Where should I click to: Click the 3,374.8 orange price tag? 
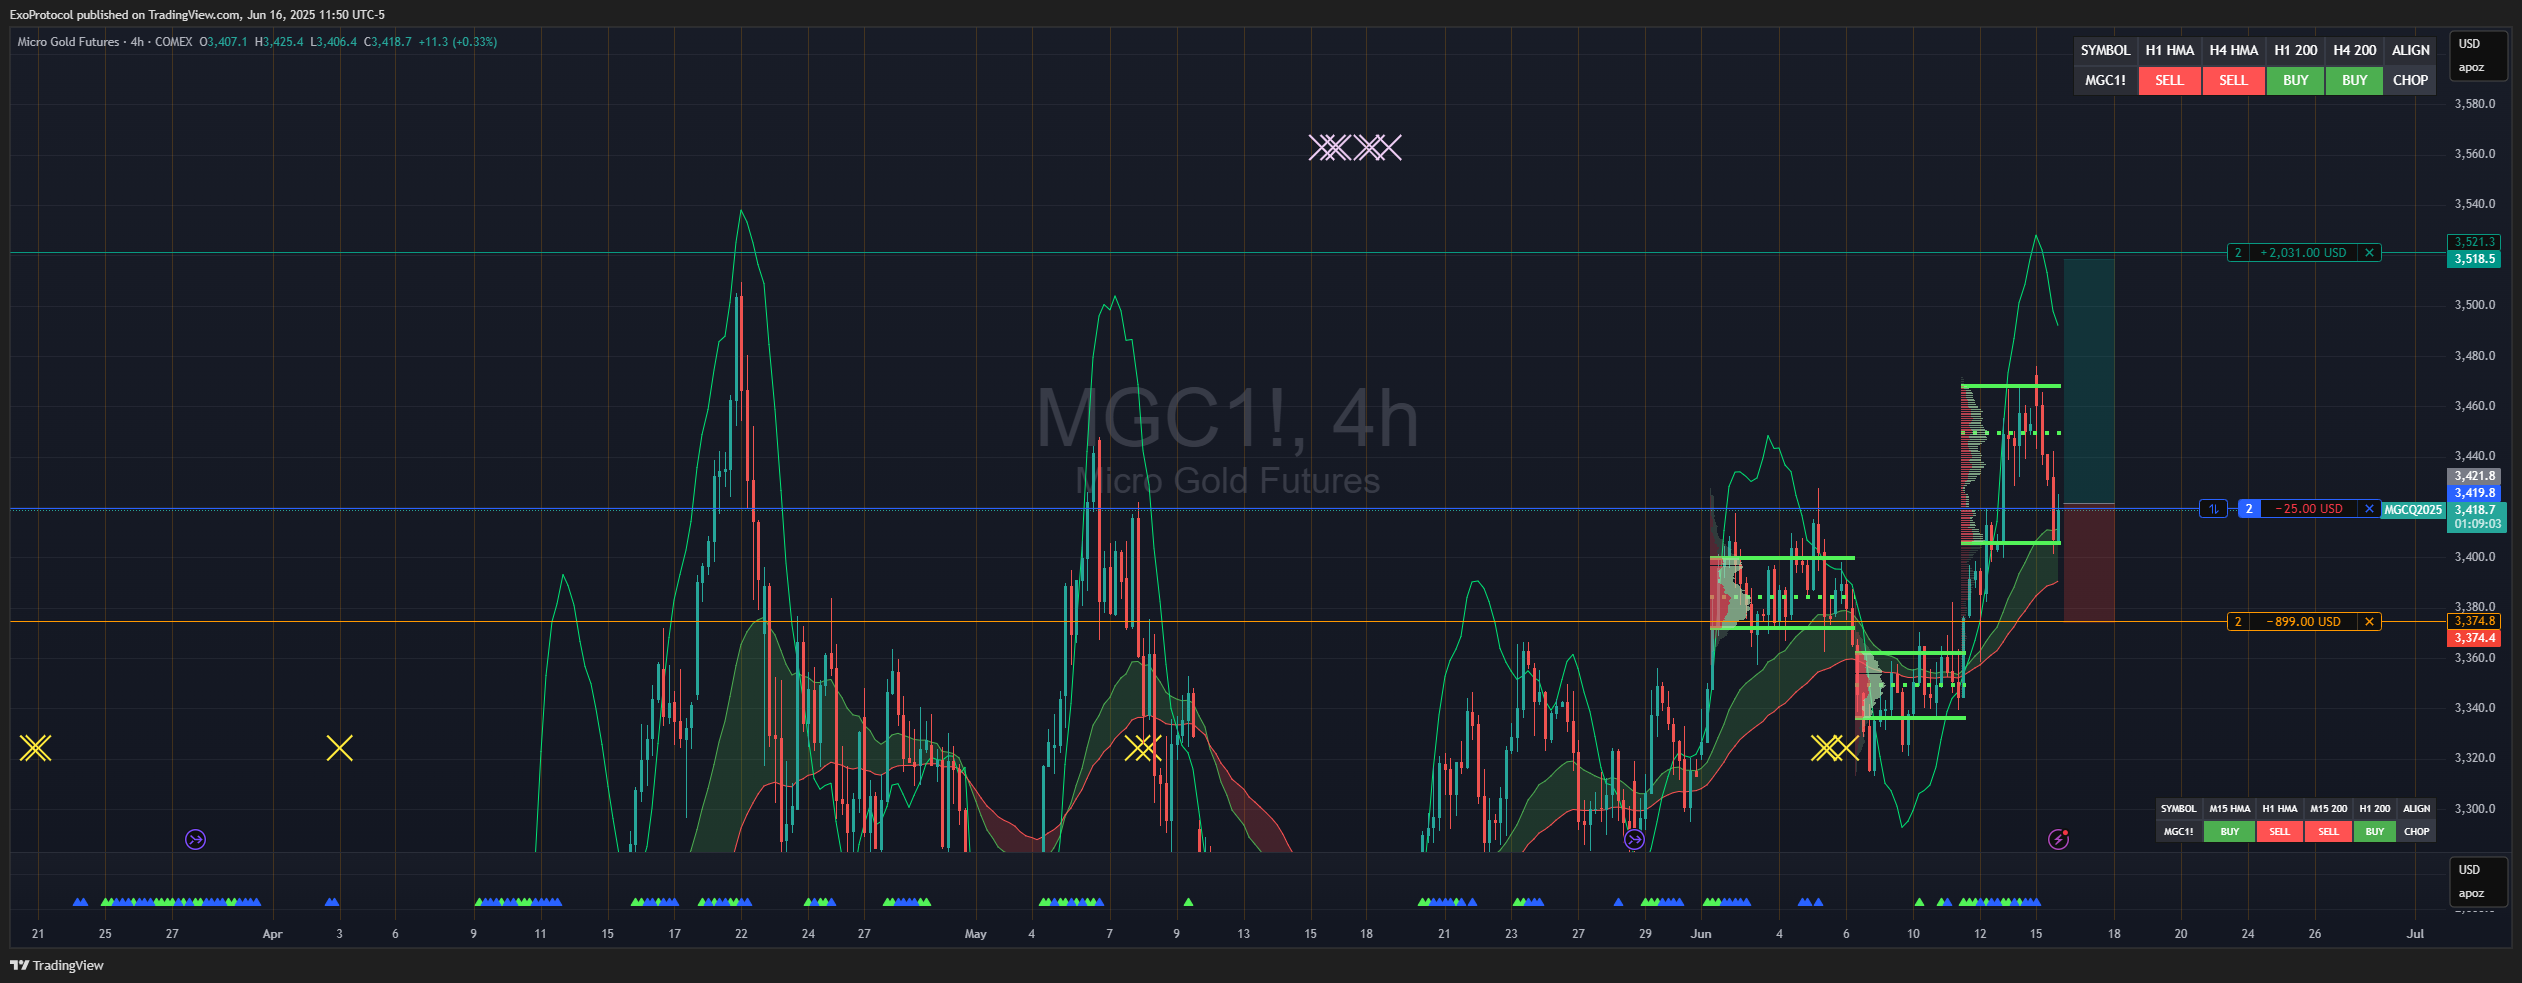point(2475,621)
